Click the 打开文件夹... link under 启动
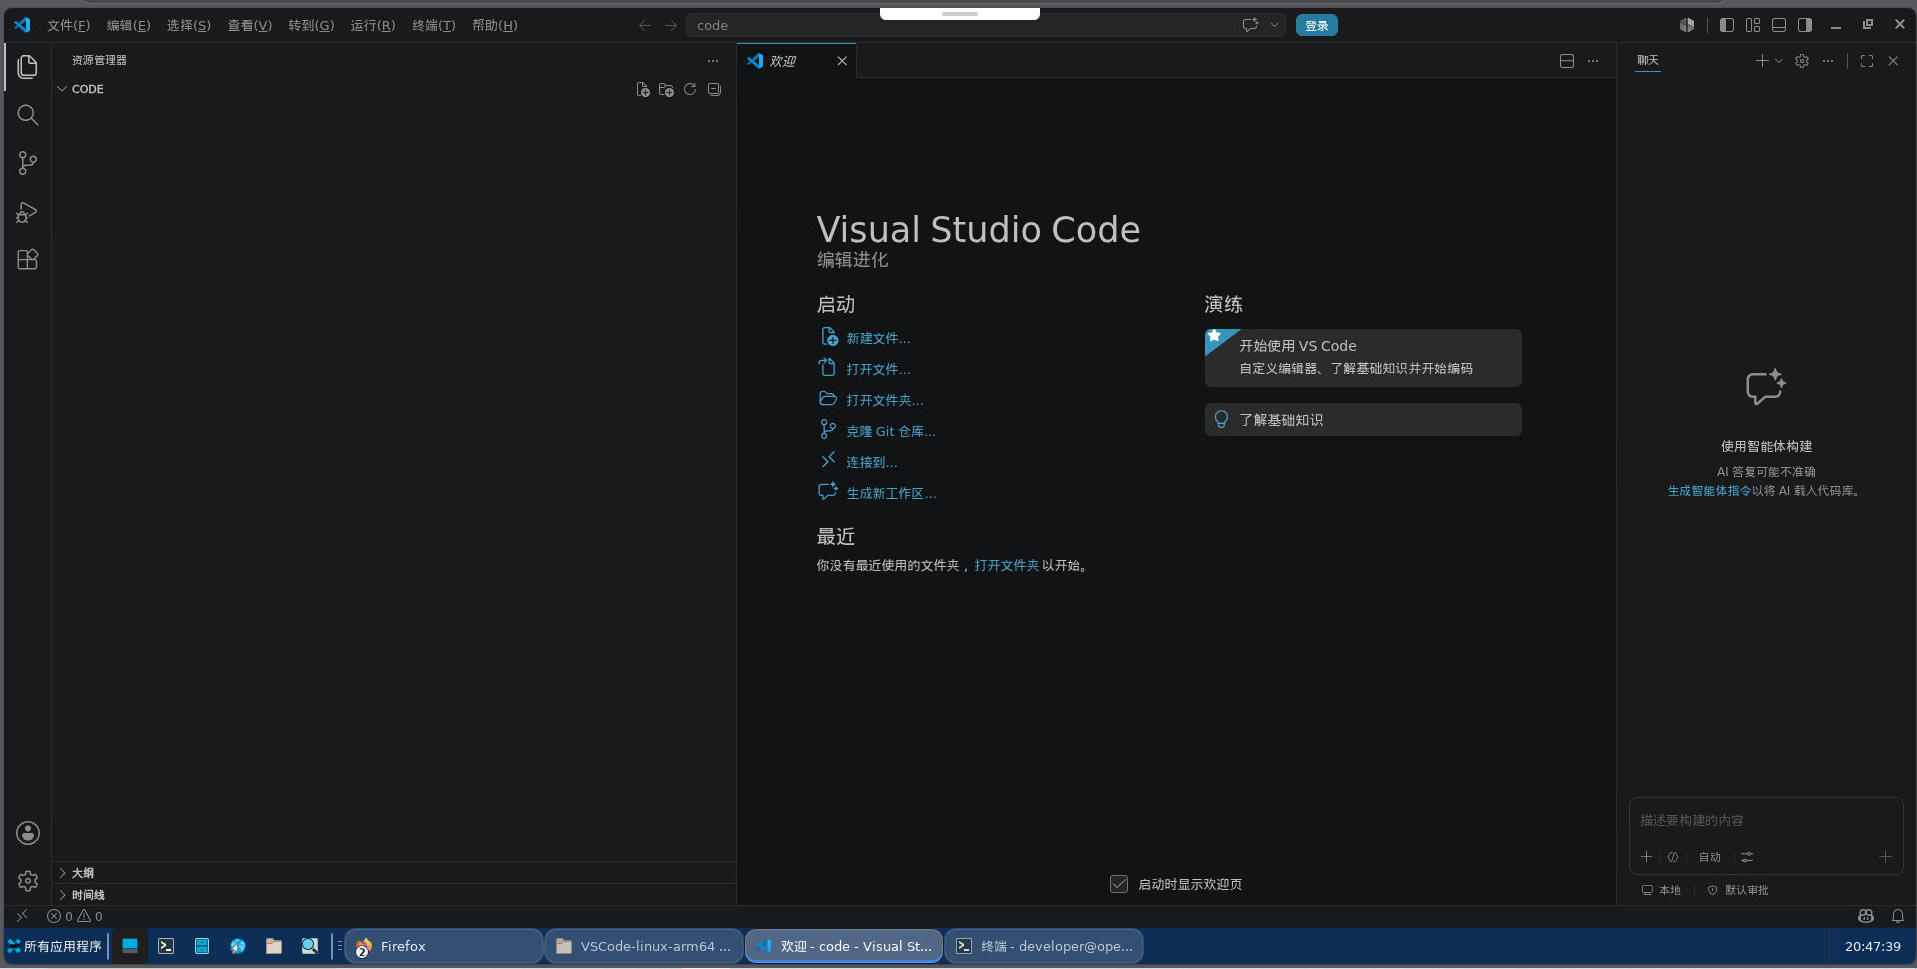The height and width of the screenshot is (969, 1917). [885, 401]
